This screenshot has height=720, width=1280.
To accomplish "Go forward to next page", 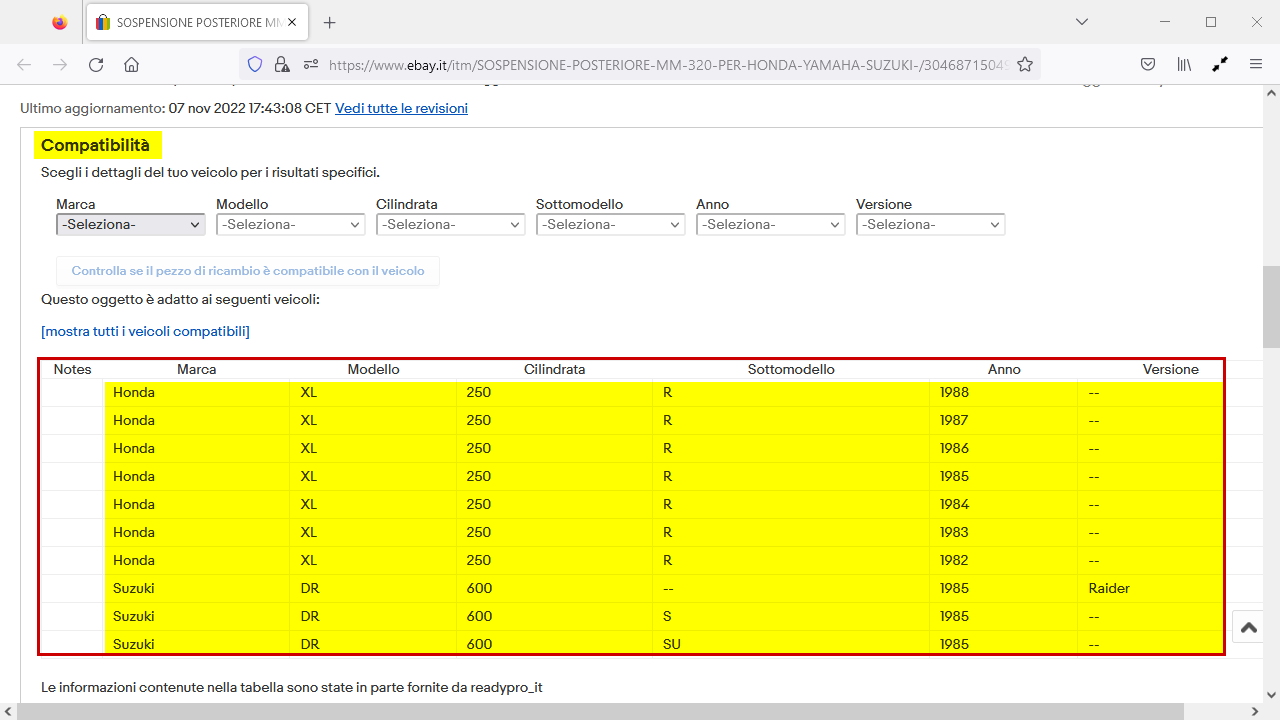I will [60, 64].
